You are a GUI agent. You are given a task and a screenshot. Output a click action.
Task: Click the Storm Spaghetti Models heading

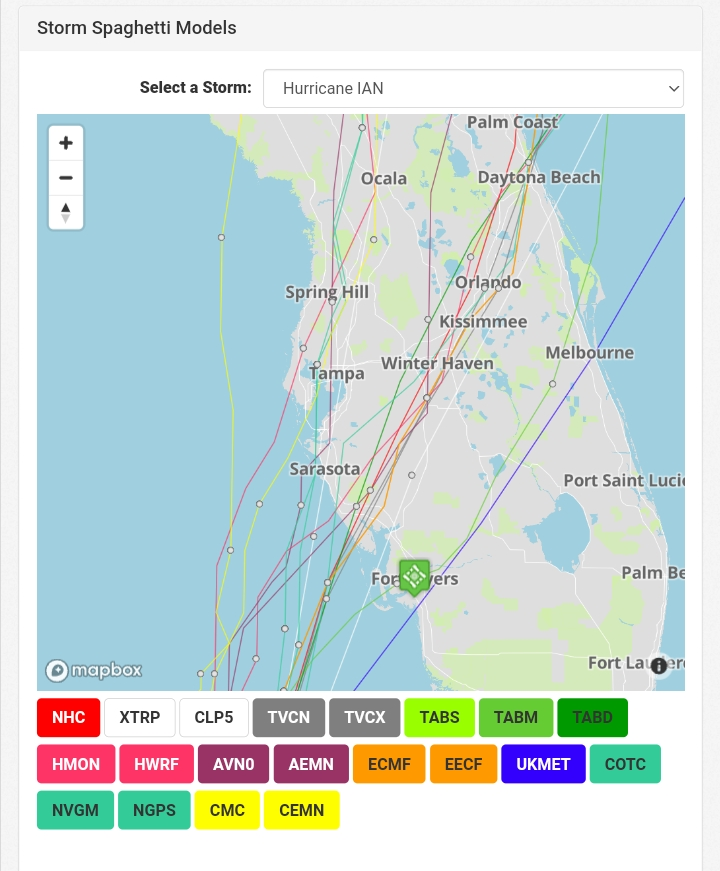pos(137,28)
